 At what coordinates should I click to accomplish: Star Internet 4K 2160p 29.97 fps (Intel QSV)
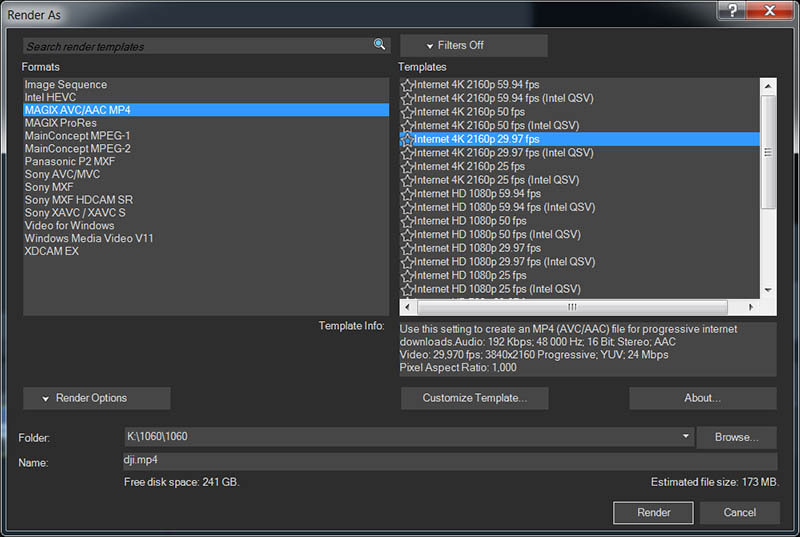pos(407,153)
